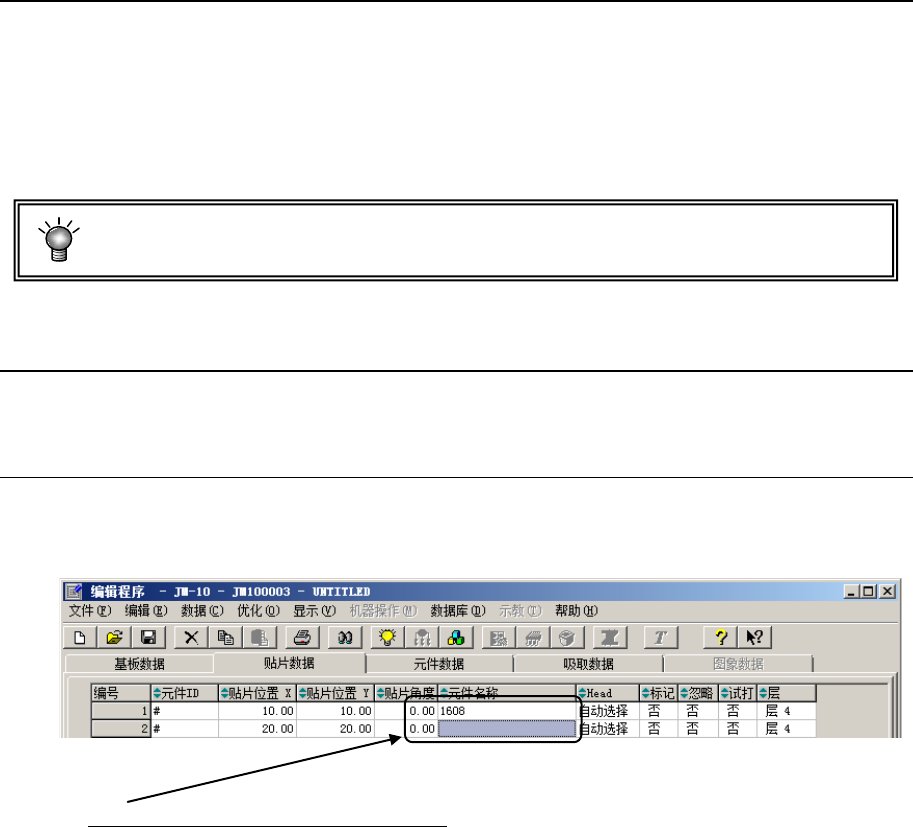Open the 优化(O) menu

click(x=258, y=611)
